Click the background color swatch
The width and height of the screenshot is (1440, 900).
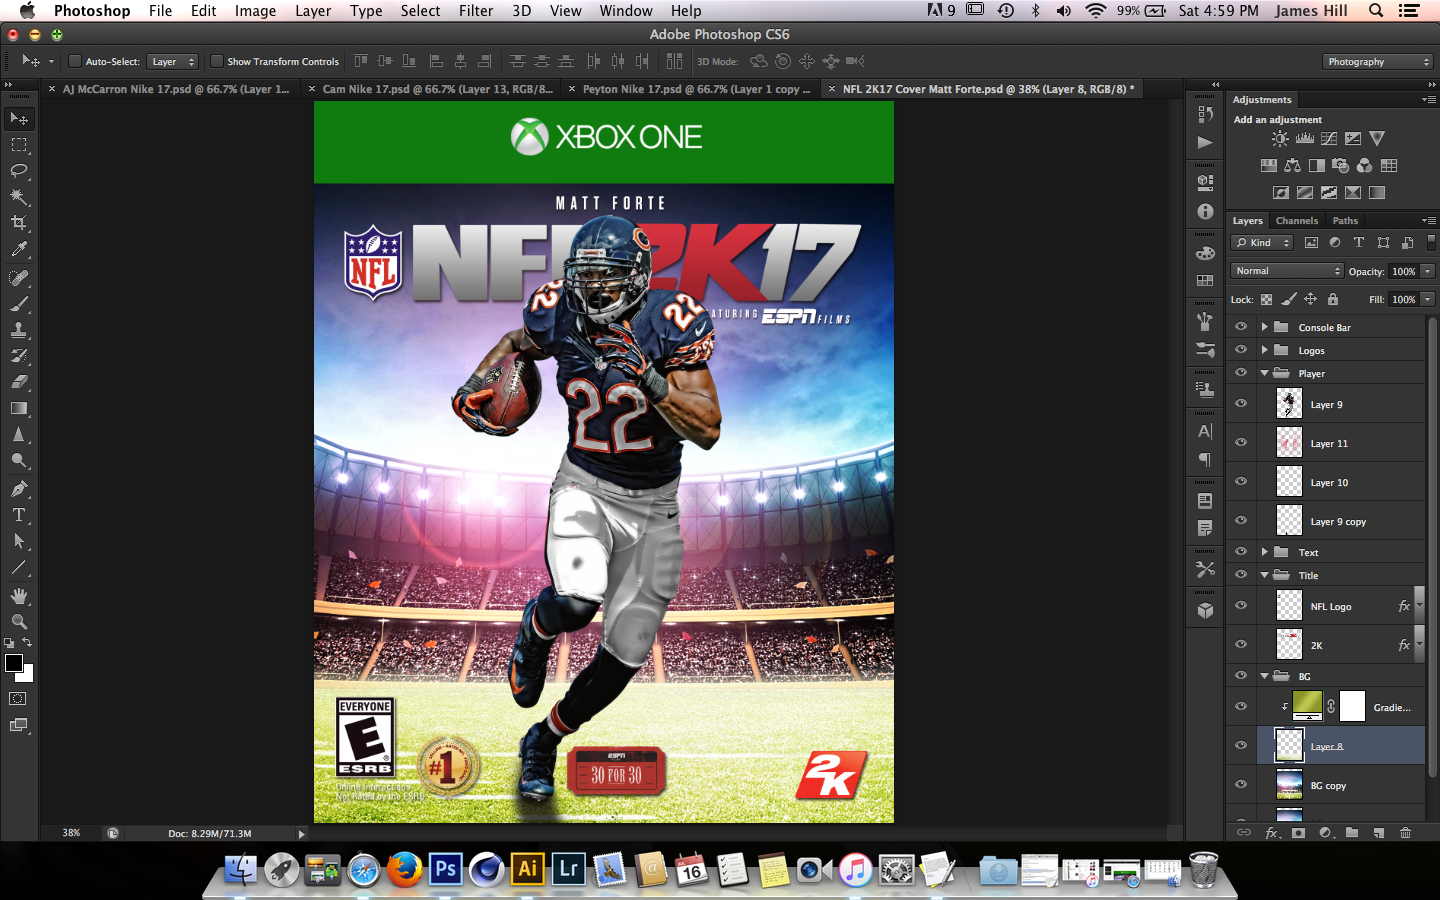point(27,675)
